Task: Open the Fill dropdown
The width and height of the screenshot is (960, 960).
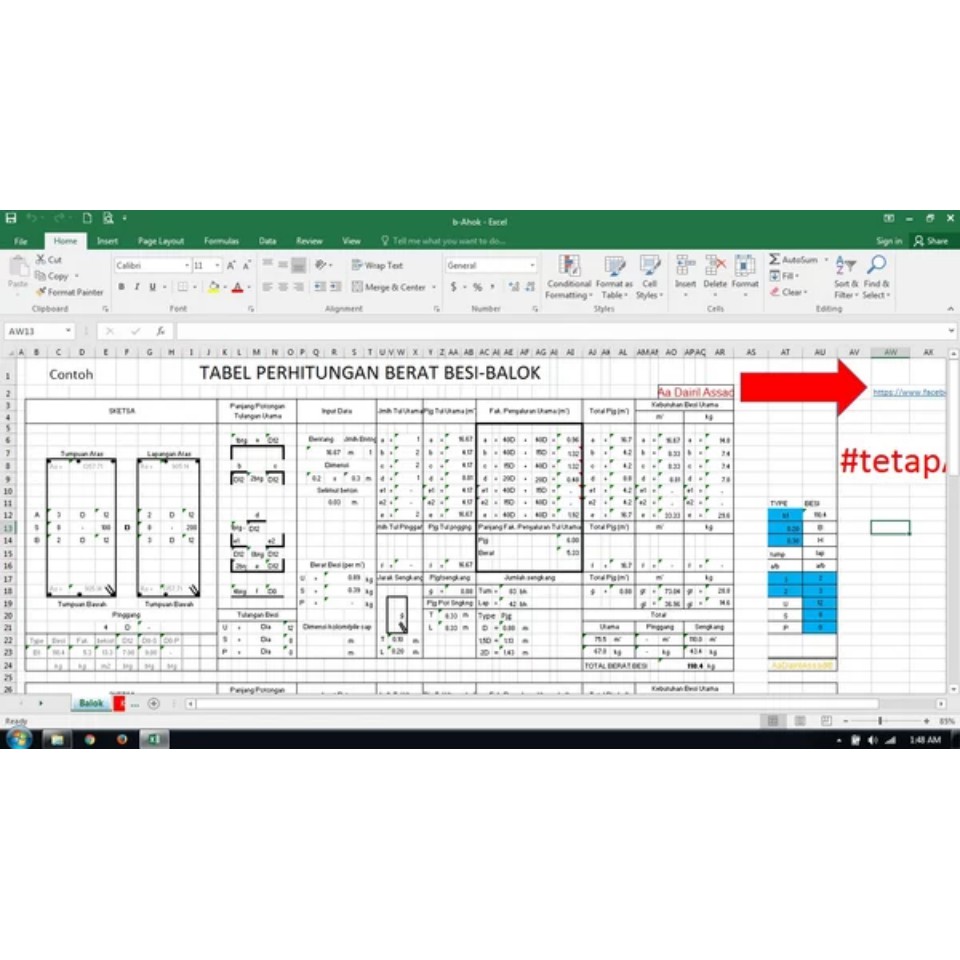Action: [x=784, y=276]
